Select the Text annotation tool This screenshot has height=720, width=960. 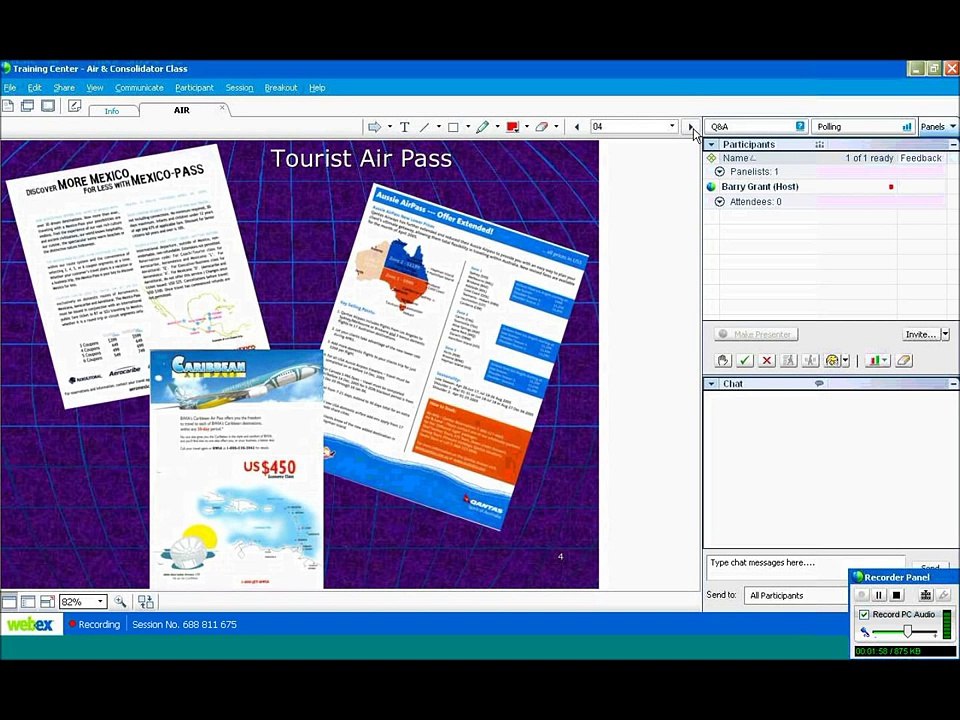click(405, 127)
